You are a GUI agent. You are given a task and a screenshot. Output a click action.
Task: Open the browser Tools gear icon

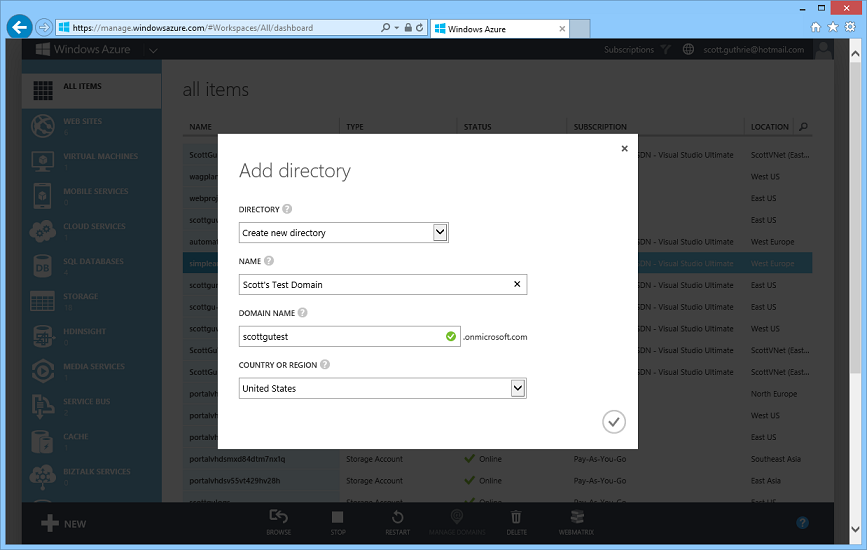click(850, 27)
